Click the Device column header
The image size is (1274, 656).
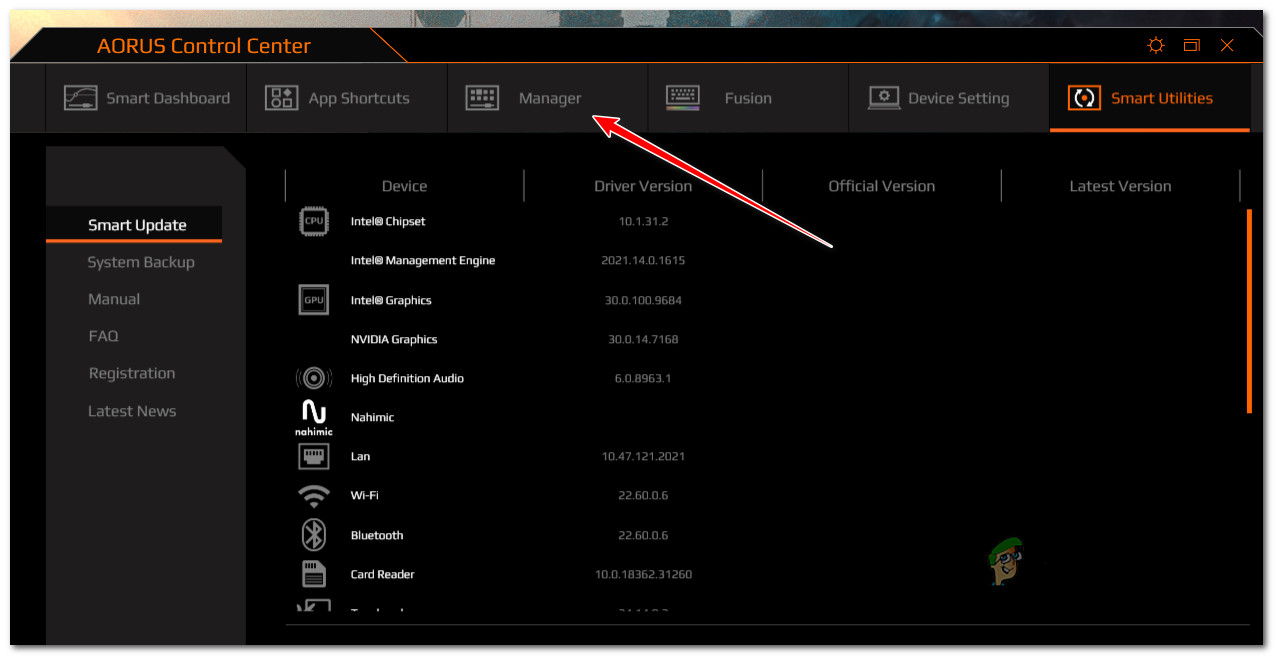tap(404, 186)
